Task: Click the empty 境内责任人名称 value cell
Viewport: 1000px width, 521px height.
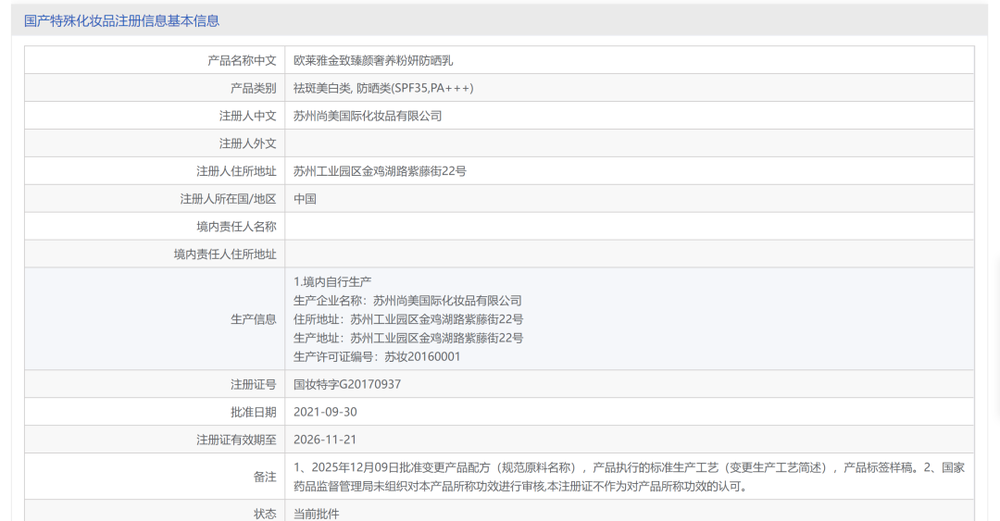Action: click(628, 227)
